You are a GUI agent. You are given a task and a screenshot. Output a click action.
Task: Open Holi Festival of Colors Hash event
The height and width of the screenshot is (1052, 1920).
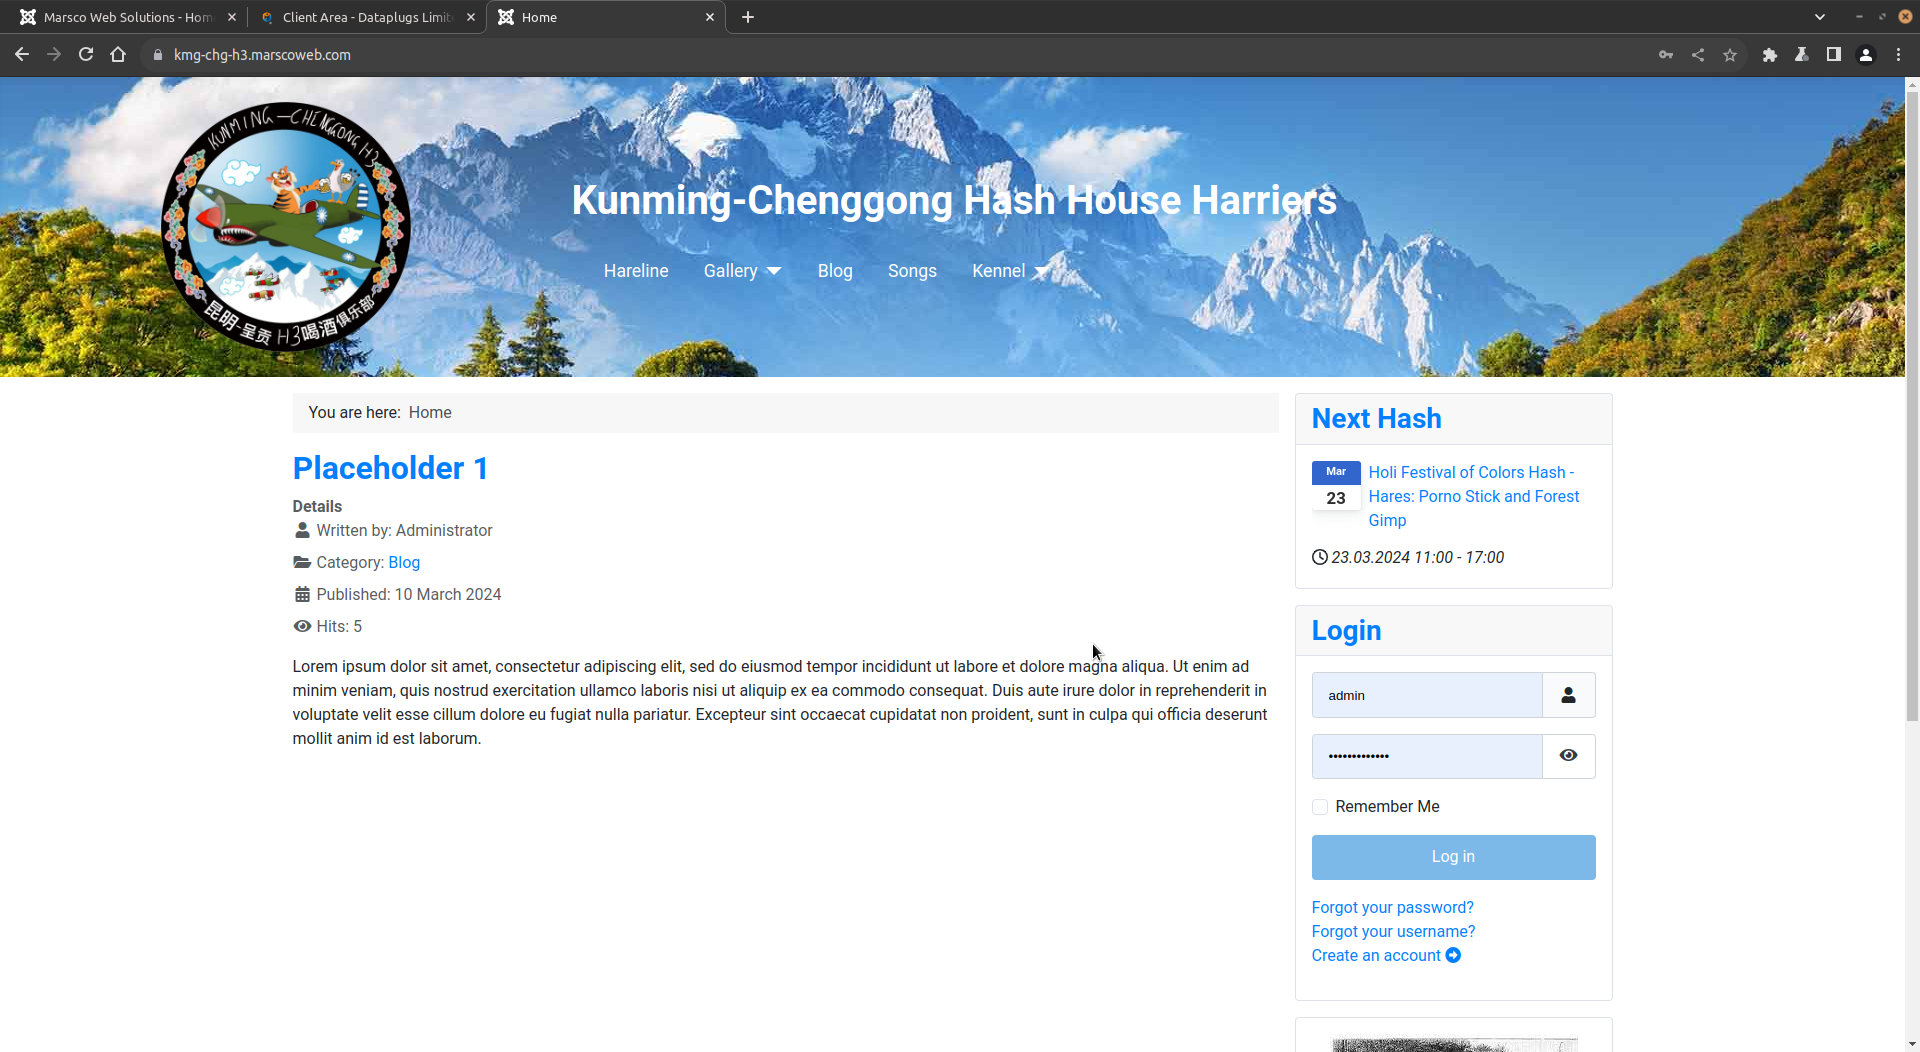[x=1474, y=496]
